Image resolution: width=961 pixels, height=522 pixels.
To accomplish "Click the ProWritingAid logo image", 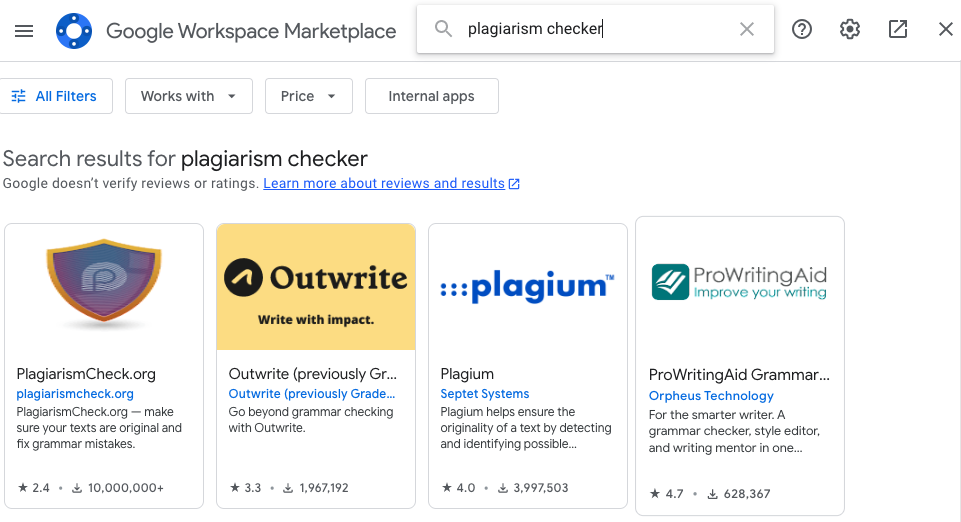I will (x=739, y=282).
